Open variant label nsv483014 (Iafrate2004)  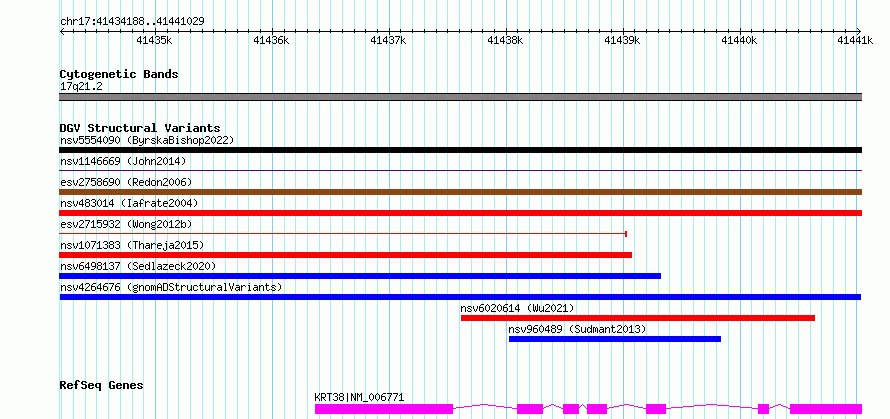click(x=129, y=203)
